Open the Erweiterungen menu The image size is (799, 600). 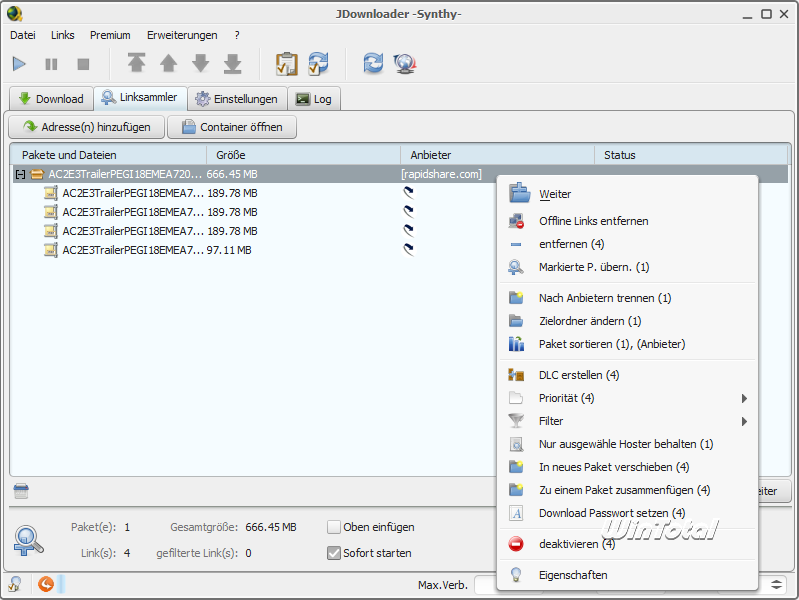click(182, 35)
